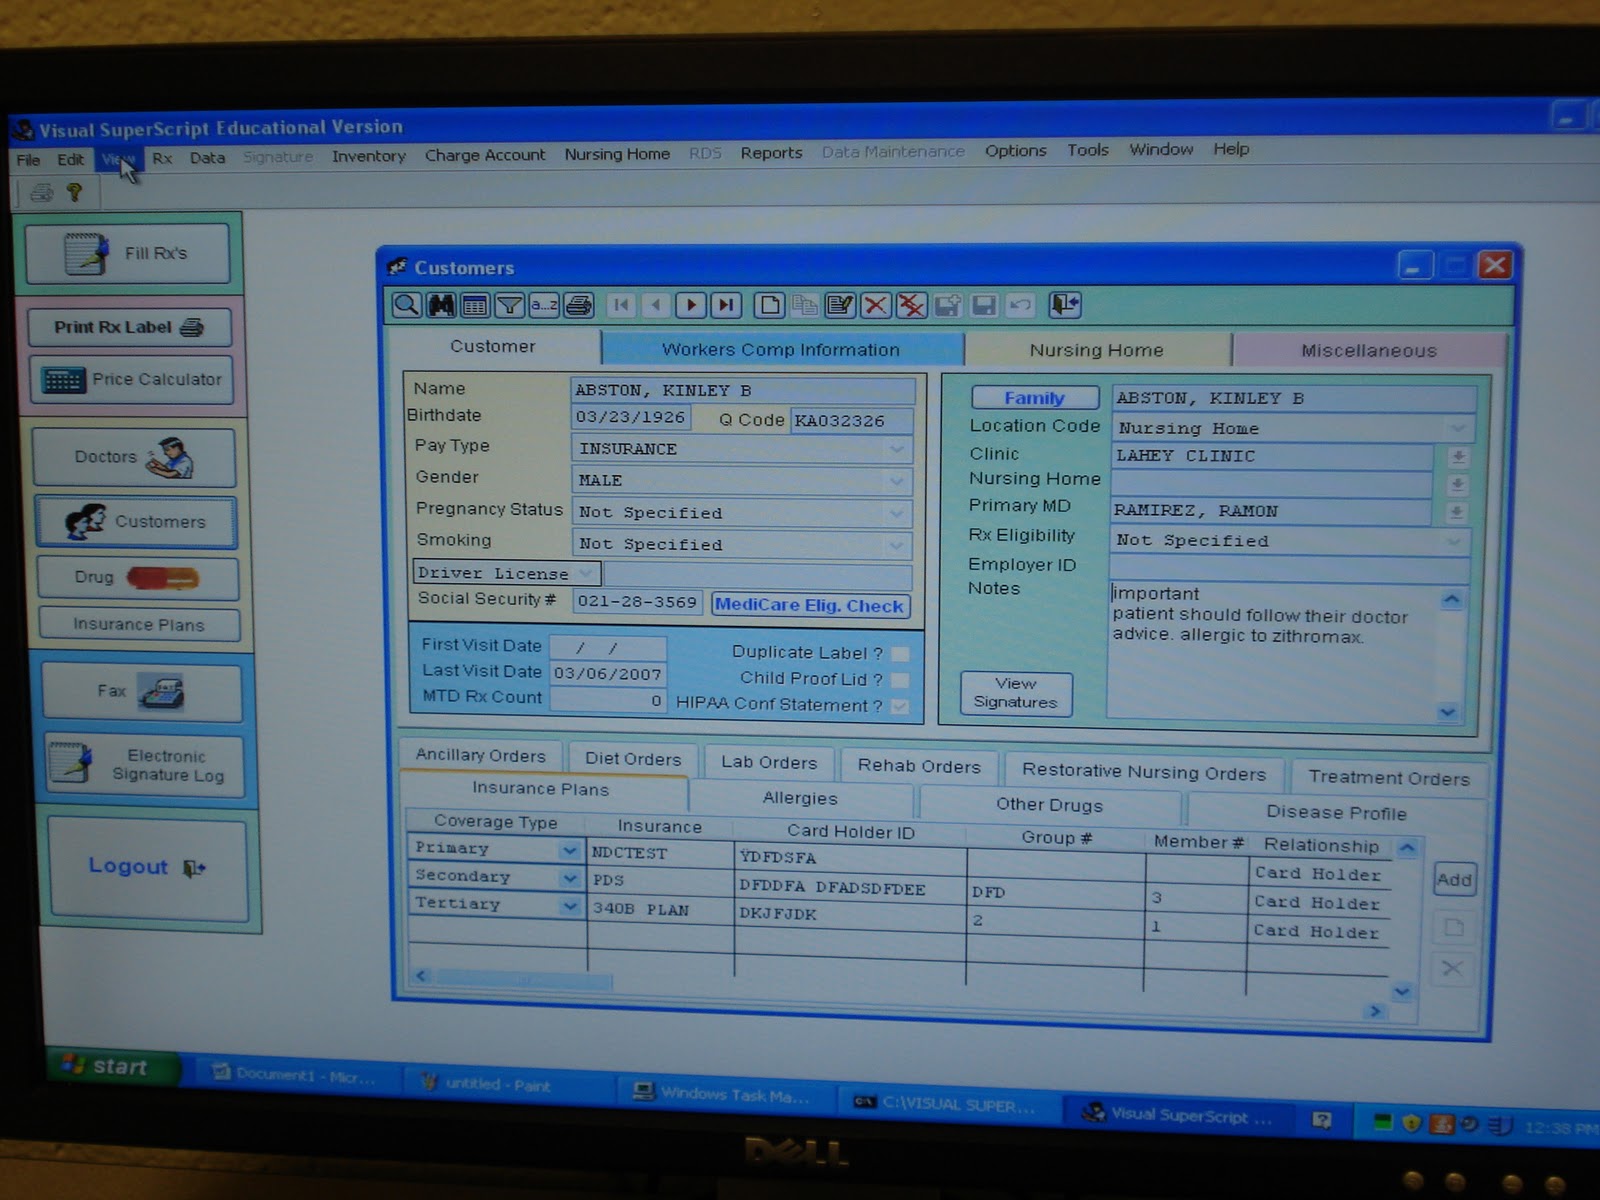The height and width of the screenshot is (1200, 1600).
Task: Open the Disease Profile tab
Action: pos(1336,812)
